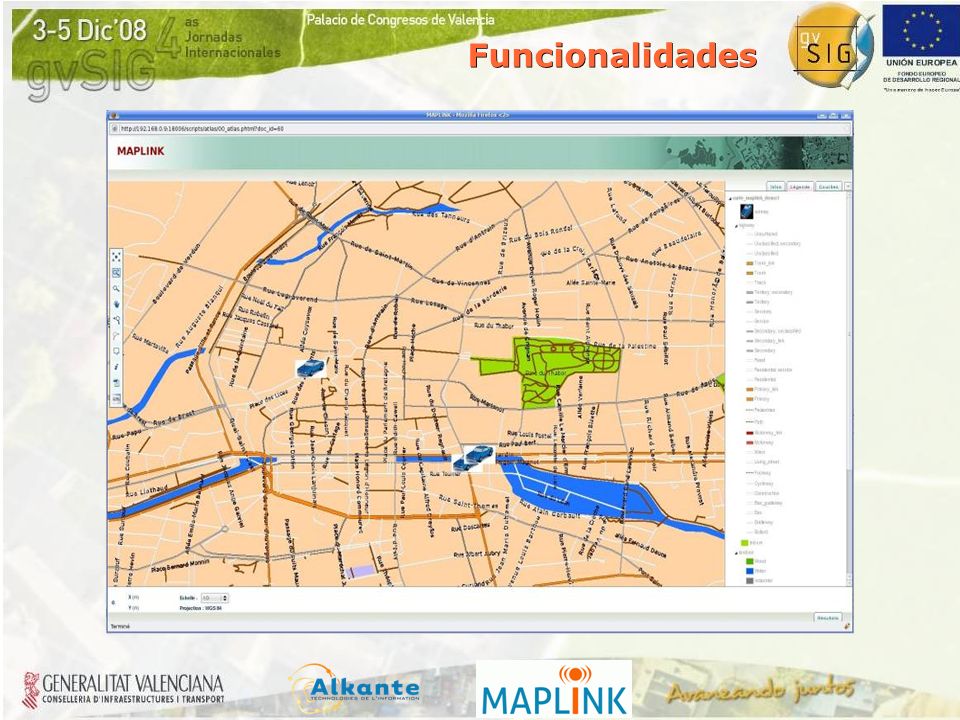Screen dimensions: 960x720
Task: Click the Résultats button
Action: (x=828, y=618)
